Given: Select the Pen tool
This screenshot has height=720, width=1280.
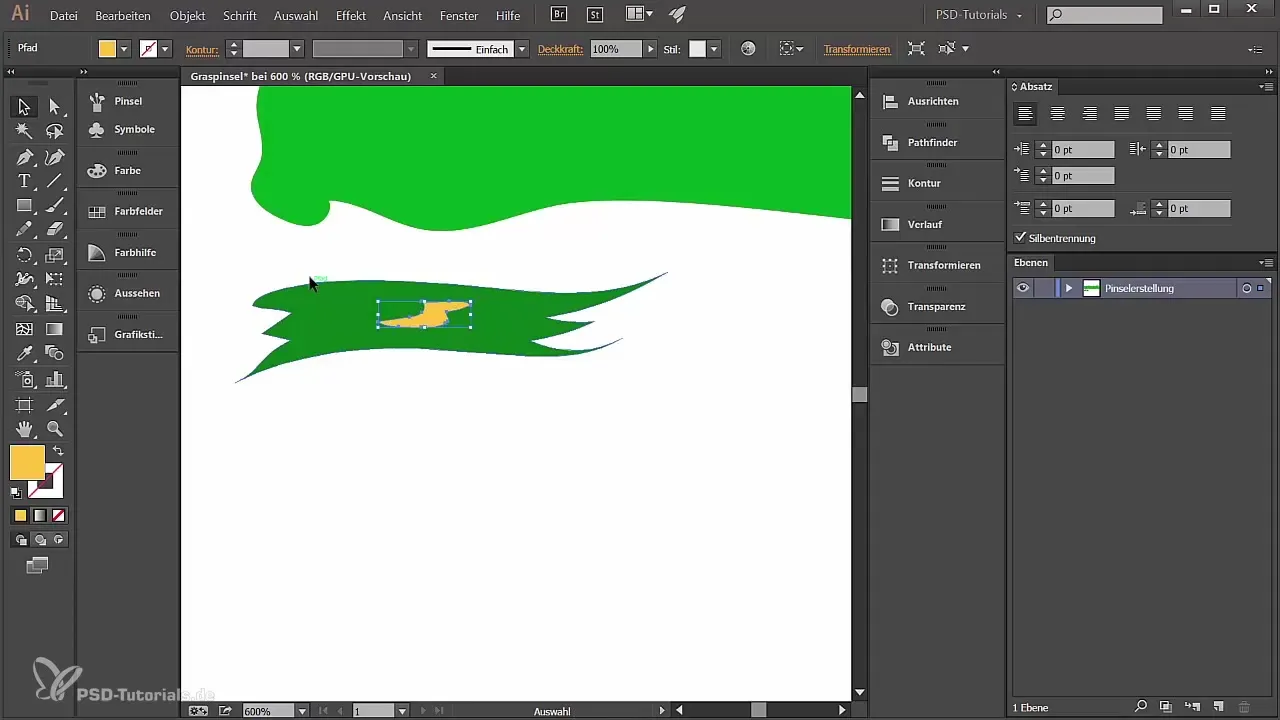Looking at the screenshot, I should (24, 157).
